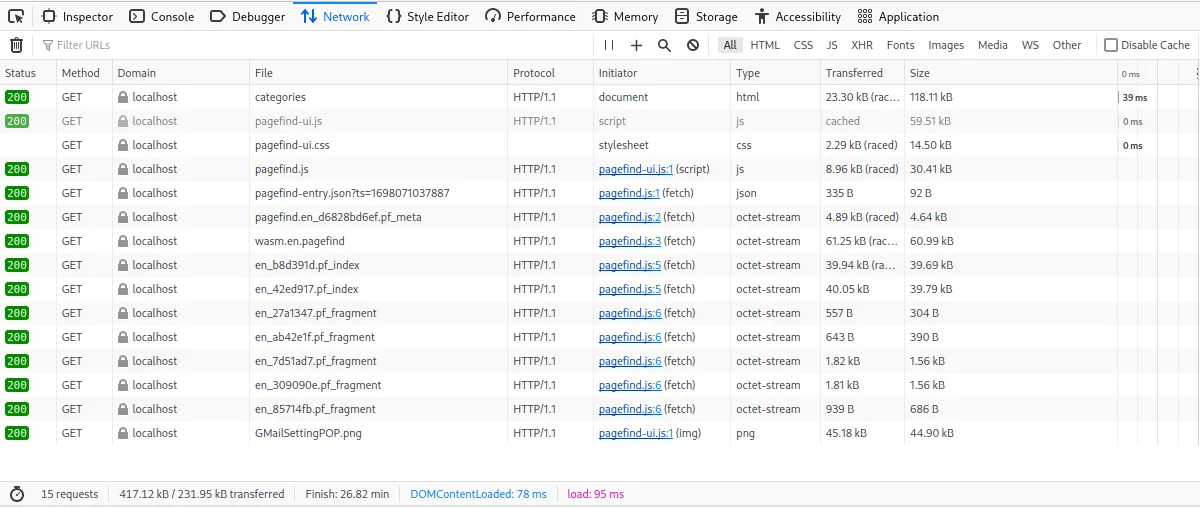1200x508 pixels.
Task: Sort requests by Status column header
Action: [20, 73]
